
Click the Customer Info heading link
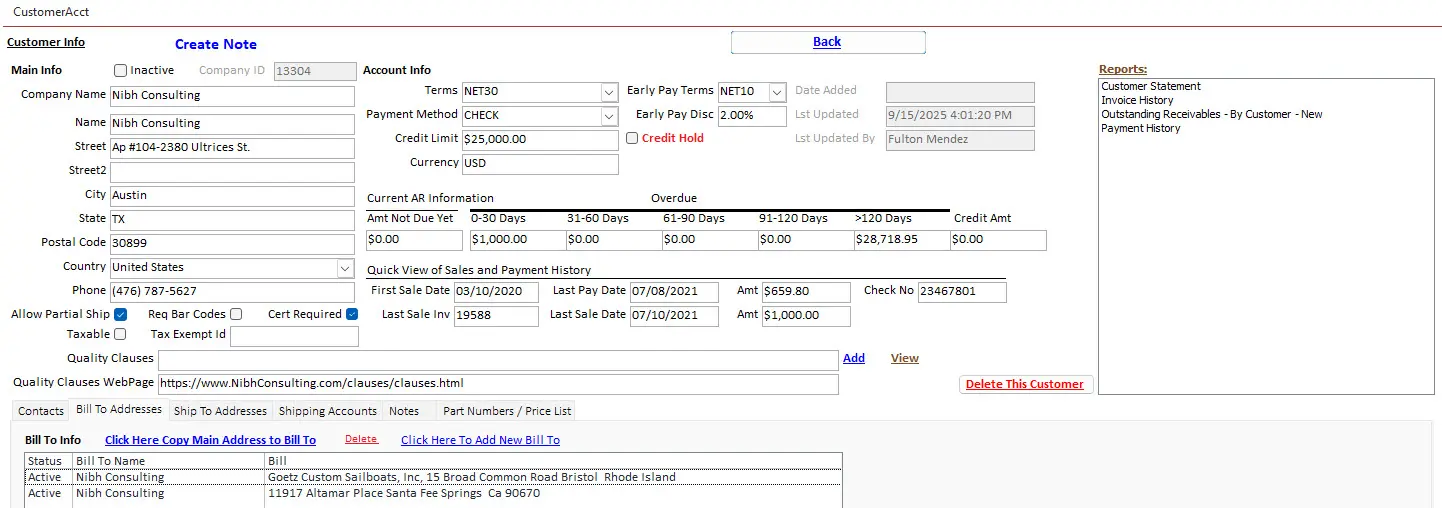point(46,42)
